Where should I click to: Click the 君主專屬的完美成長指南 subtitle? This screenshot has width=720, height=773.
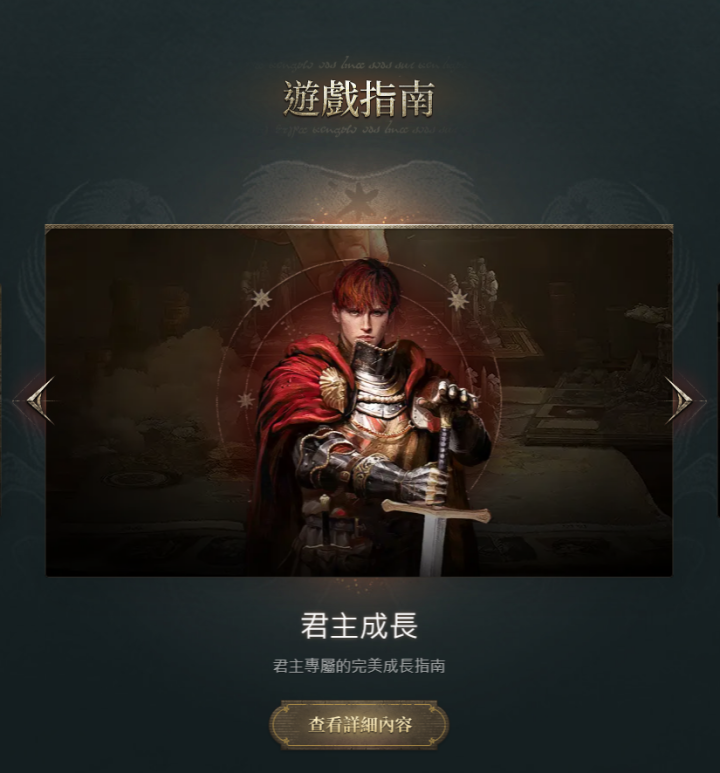click(x=359, y=666)
